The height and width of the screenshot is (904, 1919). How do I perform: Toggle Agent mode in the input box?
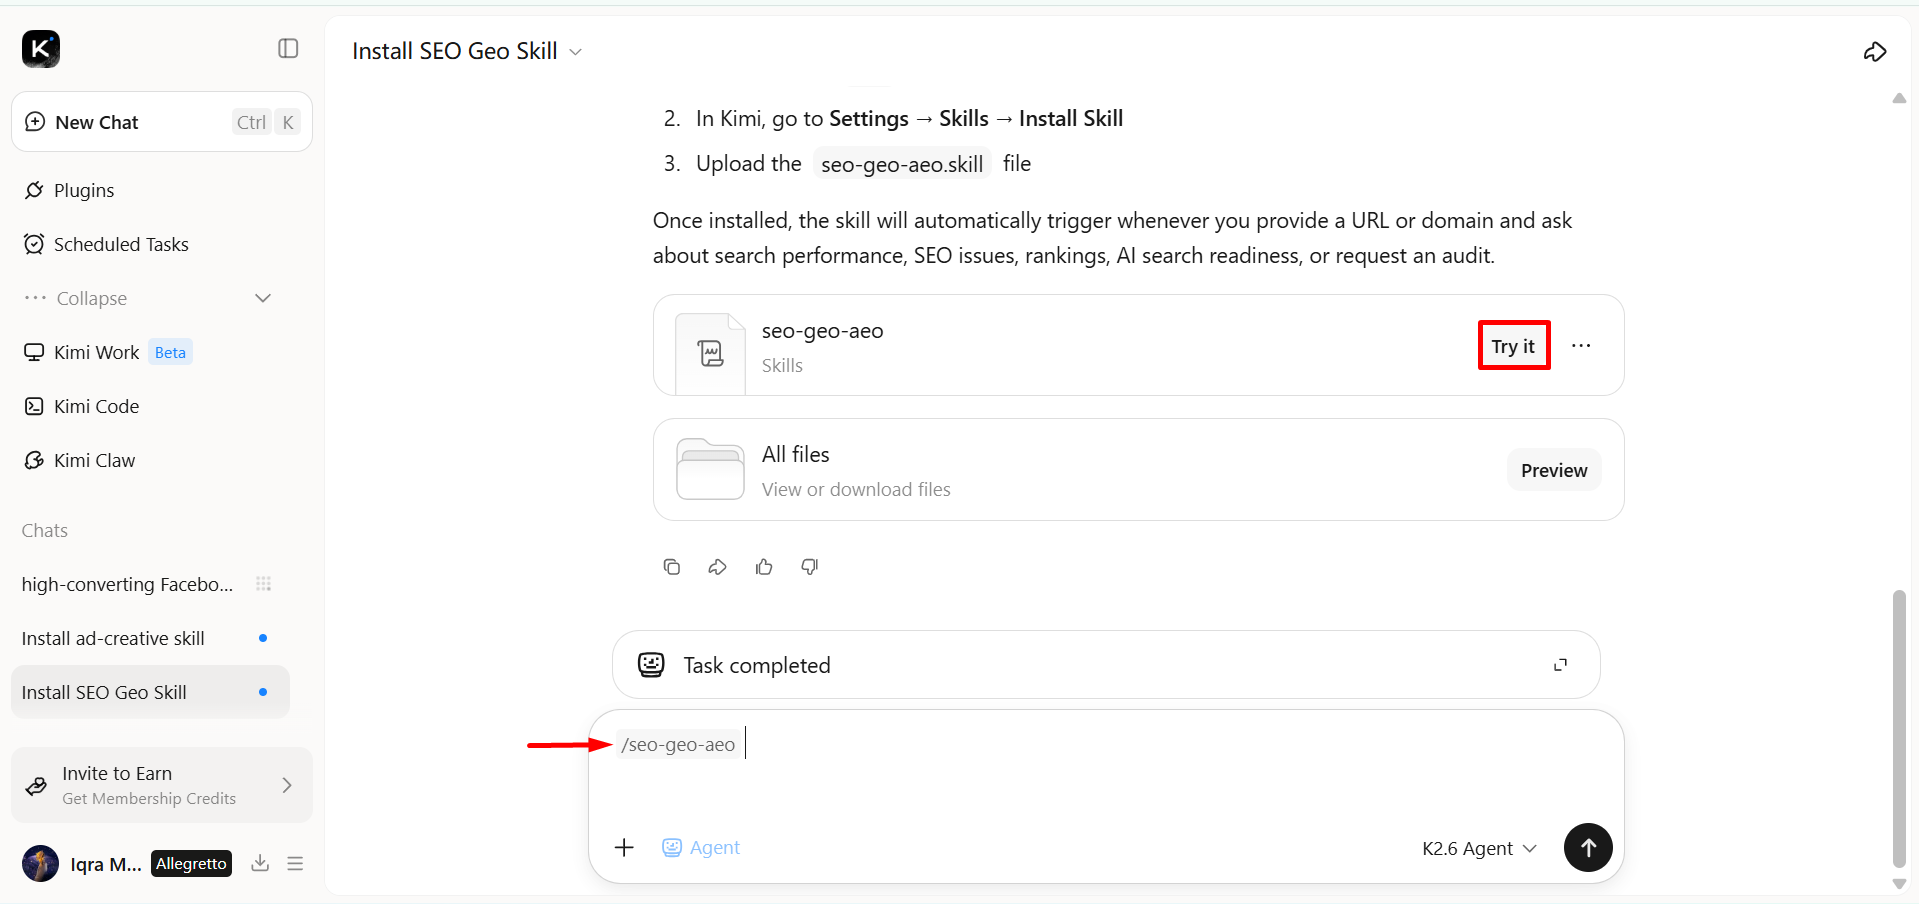701,848
